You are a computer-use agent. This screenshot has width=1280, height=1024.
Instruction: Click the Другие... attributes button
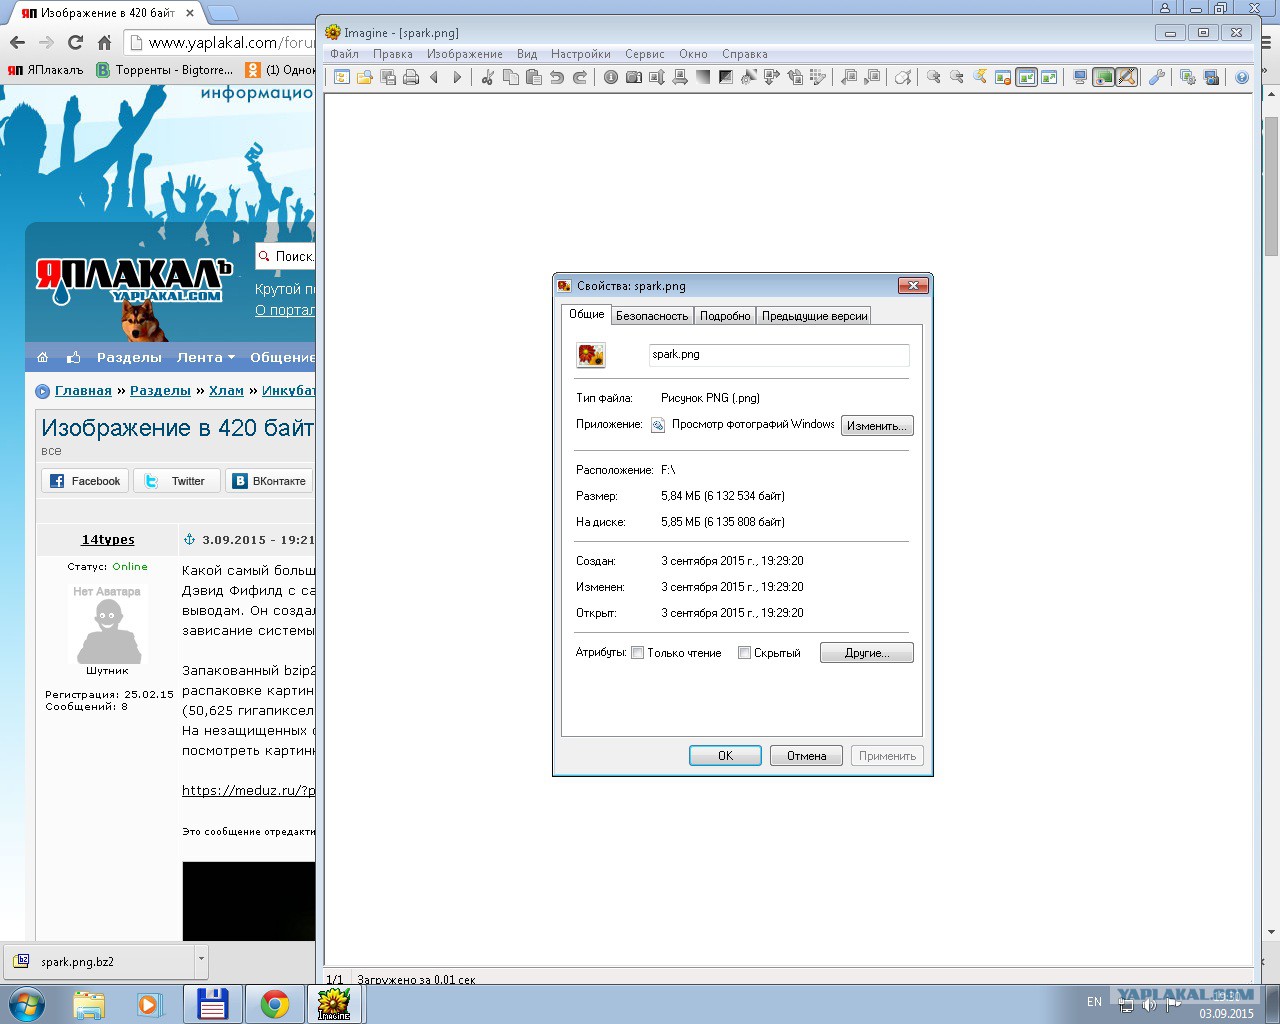(x=867, y=653)
